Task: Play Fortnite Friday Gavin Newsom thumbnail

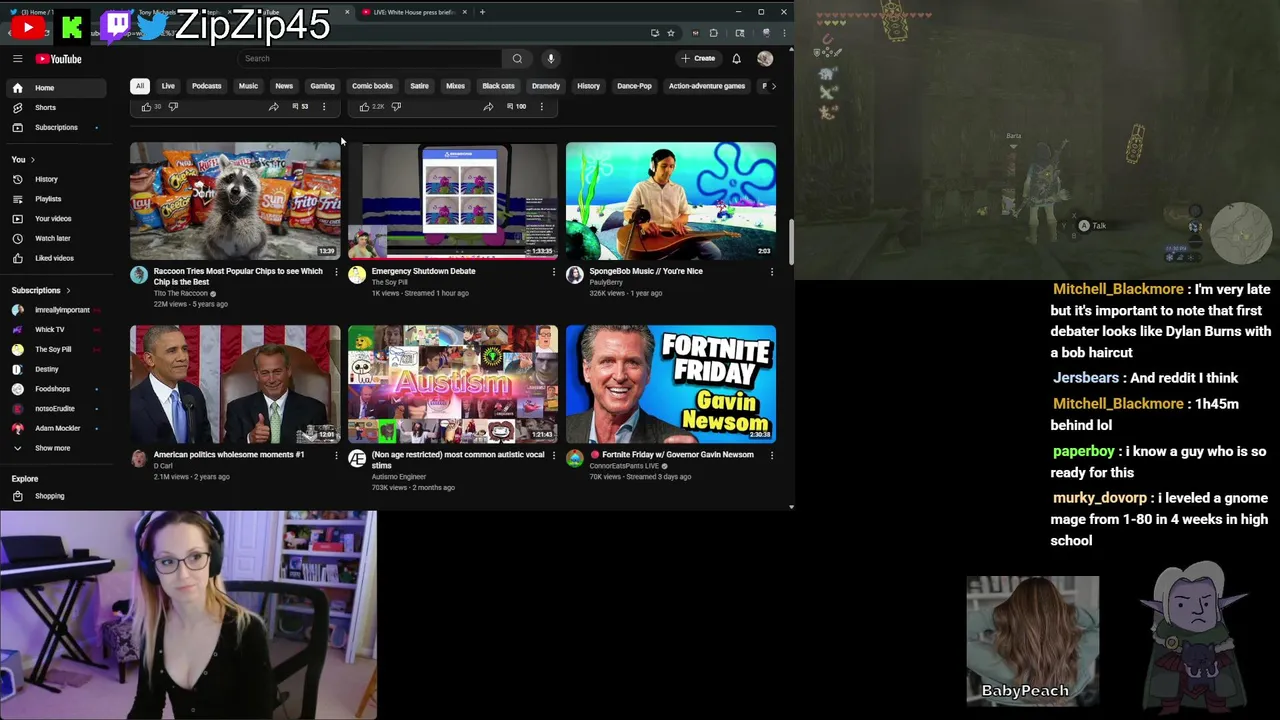Action: (671, 384)
